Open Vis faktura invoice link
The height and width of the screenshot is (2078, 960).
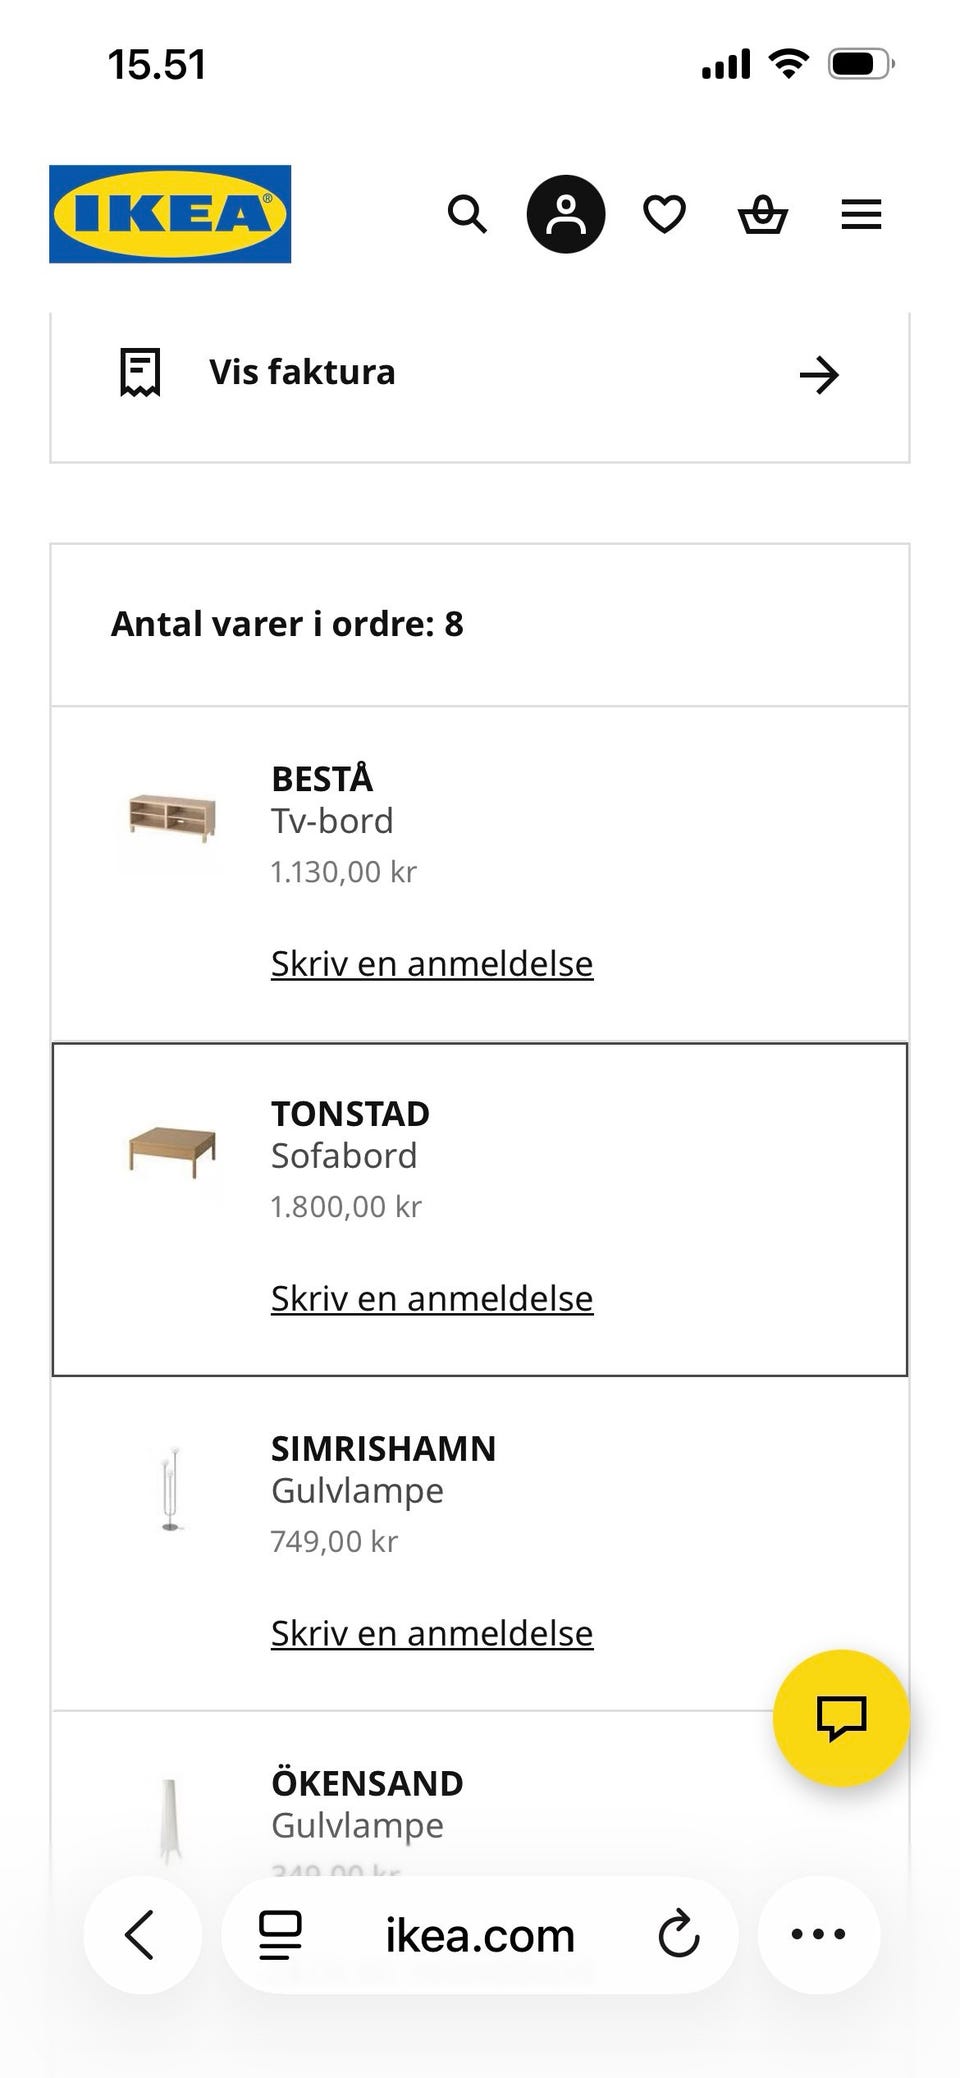pyautogui.click(x=302, y=372)
